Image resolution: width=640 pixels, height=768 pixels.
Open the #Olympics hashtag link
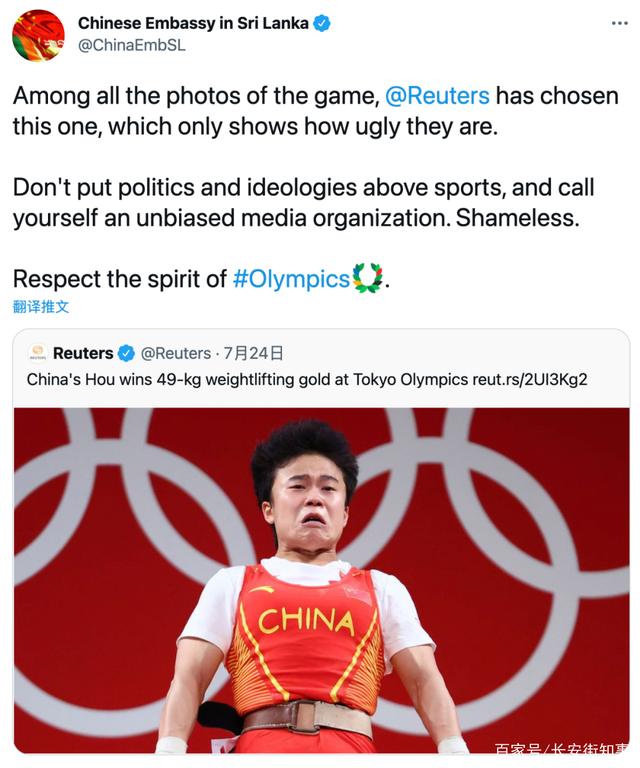click(x=291, y=279)
